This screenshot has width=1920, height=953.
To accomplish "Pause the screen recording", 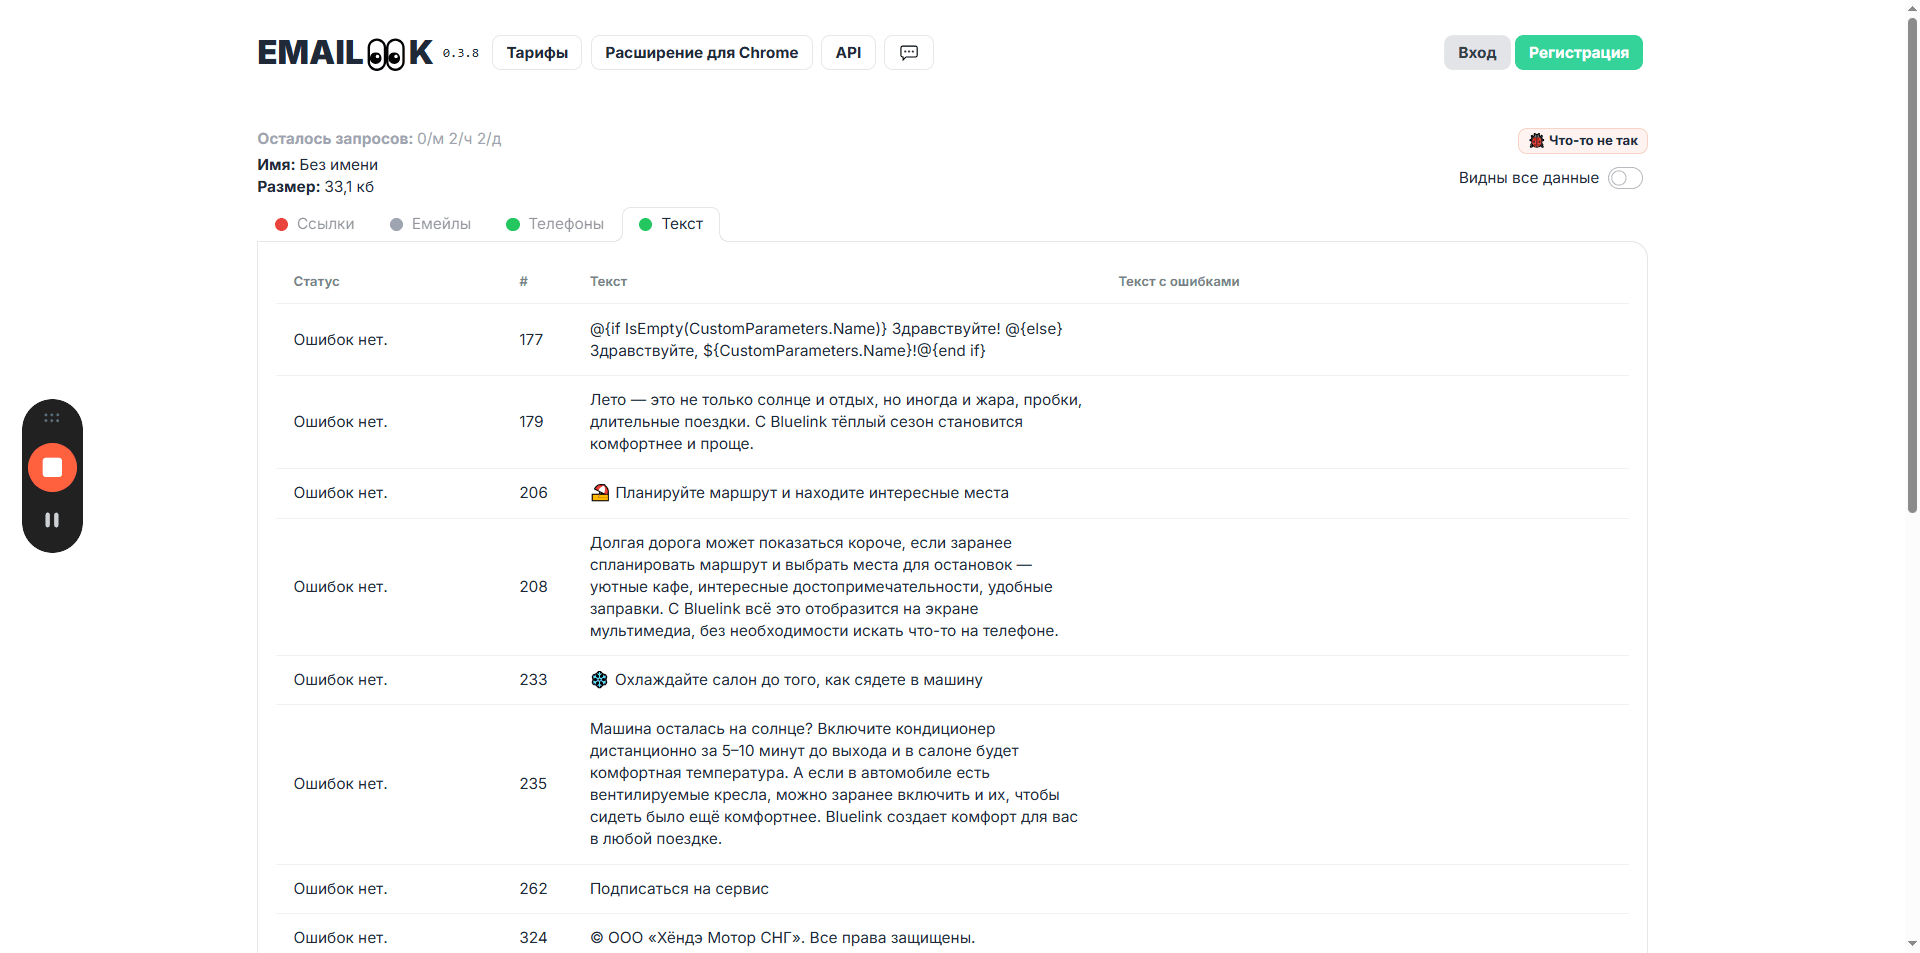I will coord(52,520).
